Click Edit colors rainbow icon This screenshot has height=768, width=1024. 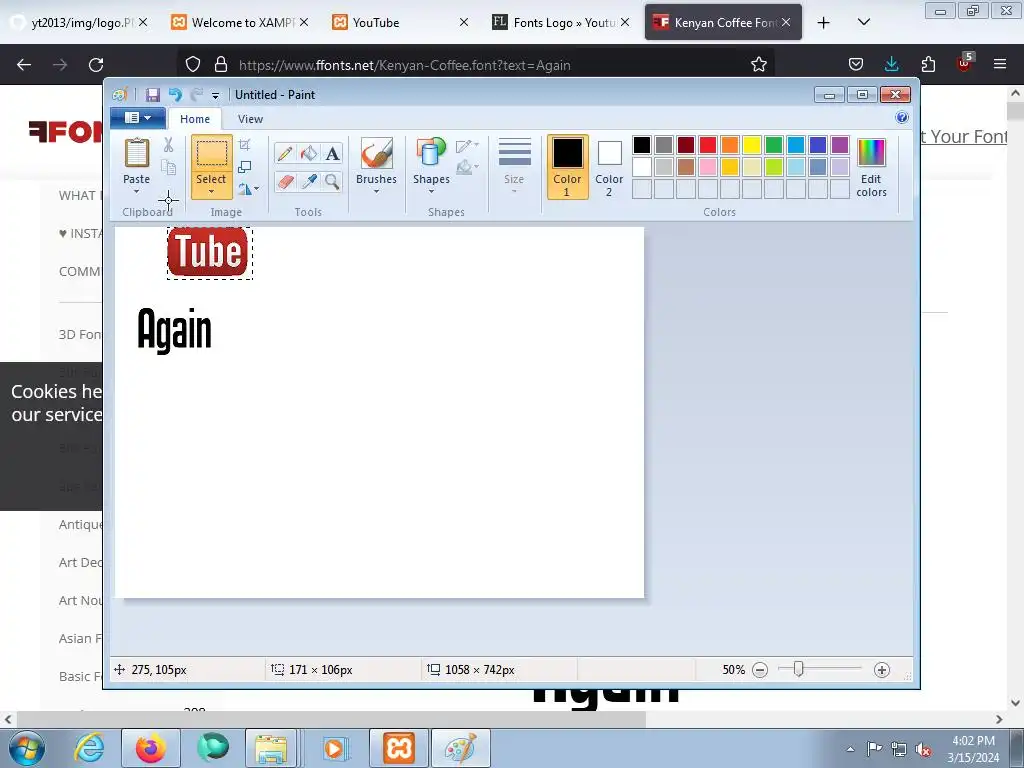(x=871, y=153)
